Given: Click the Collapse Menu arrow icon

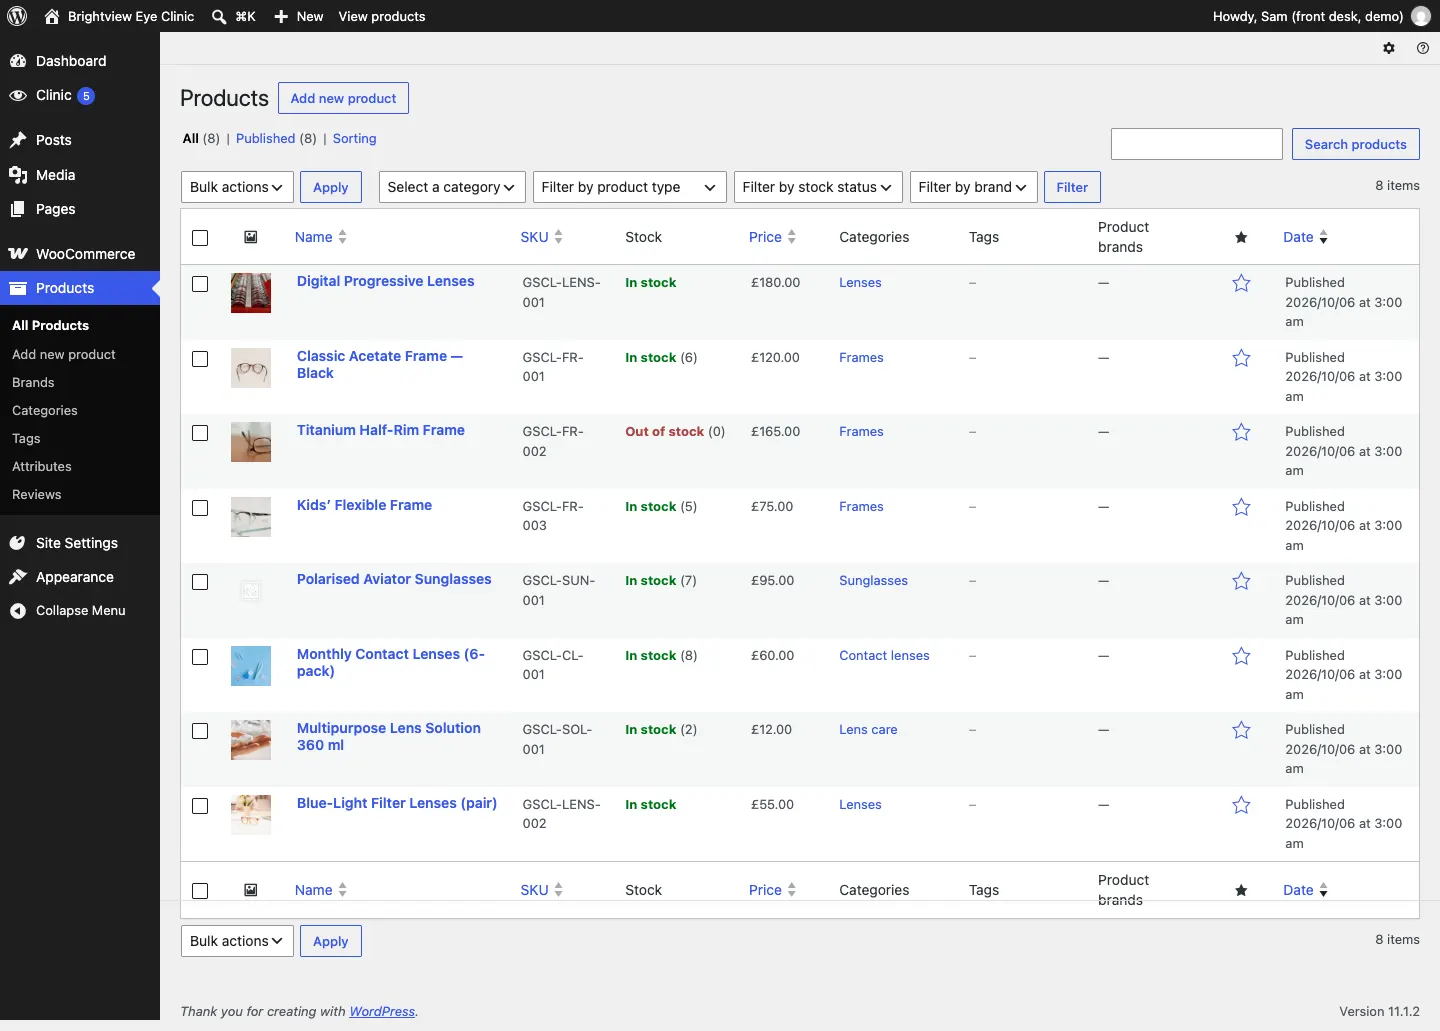Looking at the screenshot, I should [18, 611].
